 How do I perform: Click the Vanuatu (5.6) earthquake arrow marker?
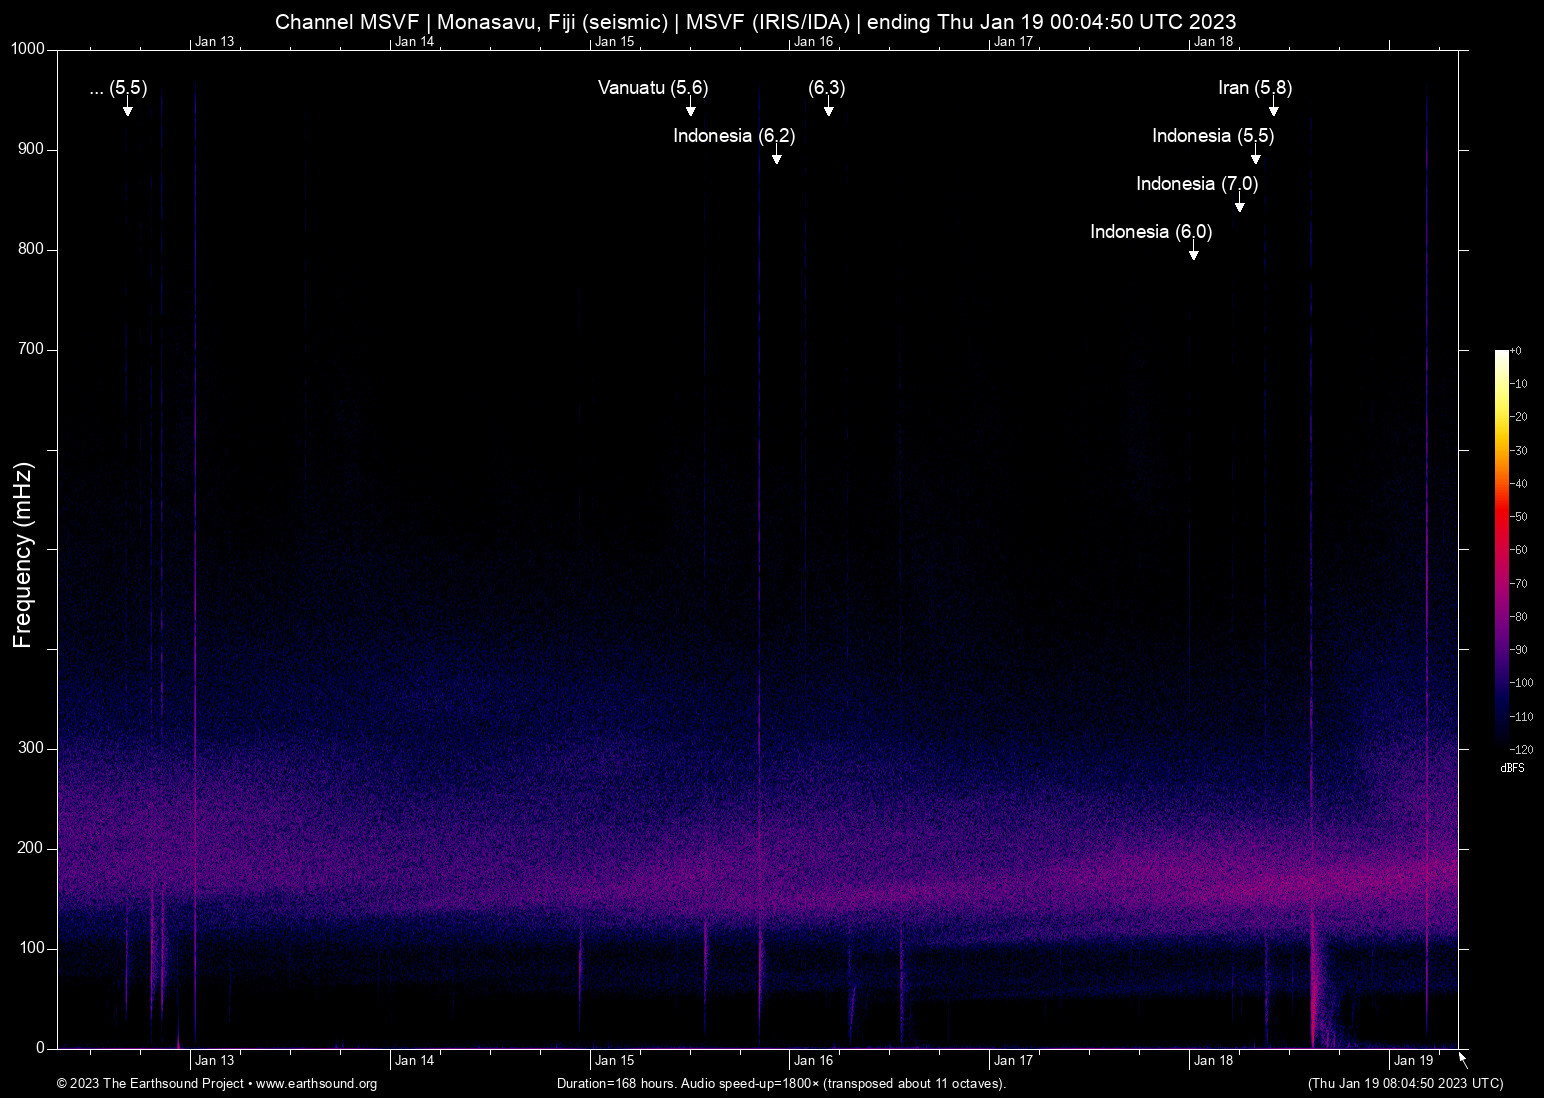click(x=689, y=109)
